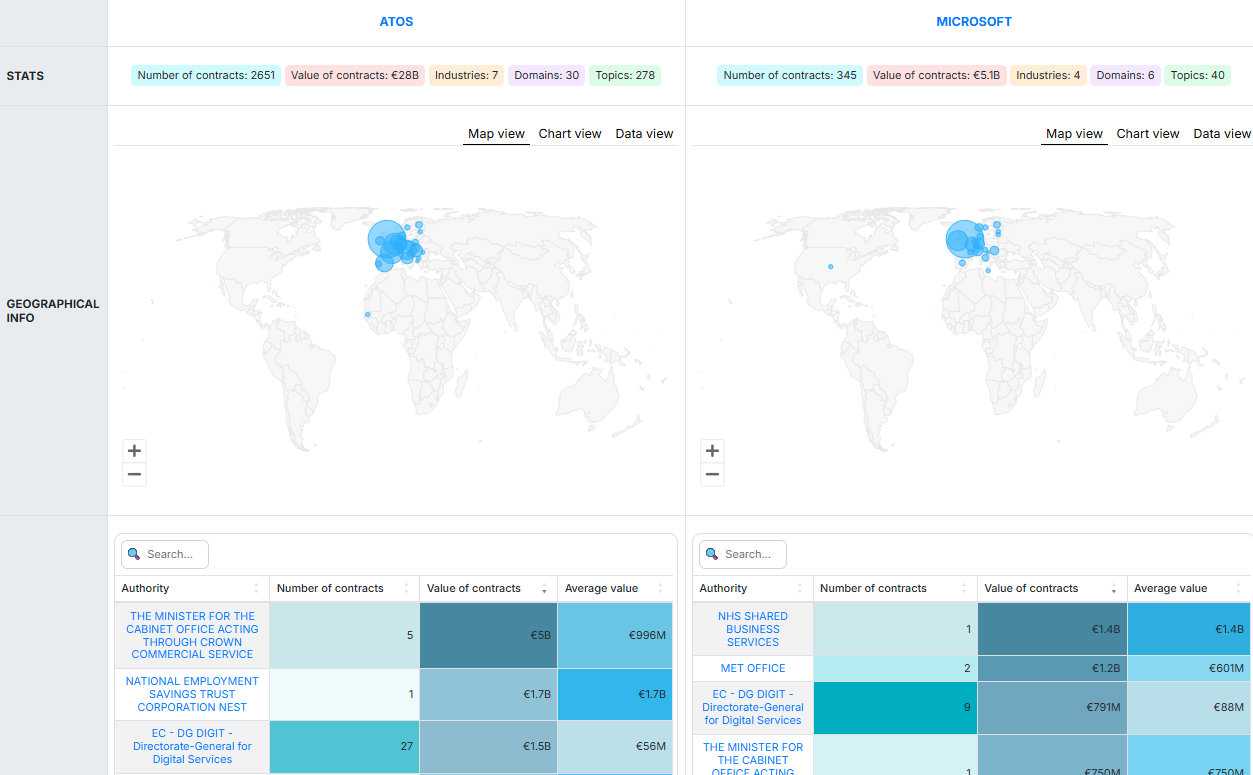Click the '€996M' average value cell
The width and height of the screenshot is (1253, 775).
tap(615, 635)
